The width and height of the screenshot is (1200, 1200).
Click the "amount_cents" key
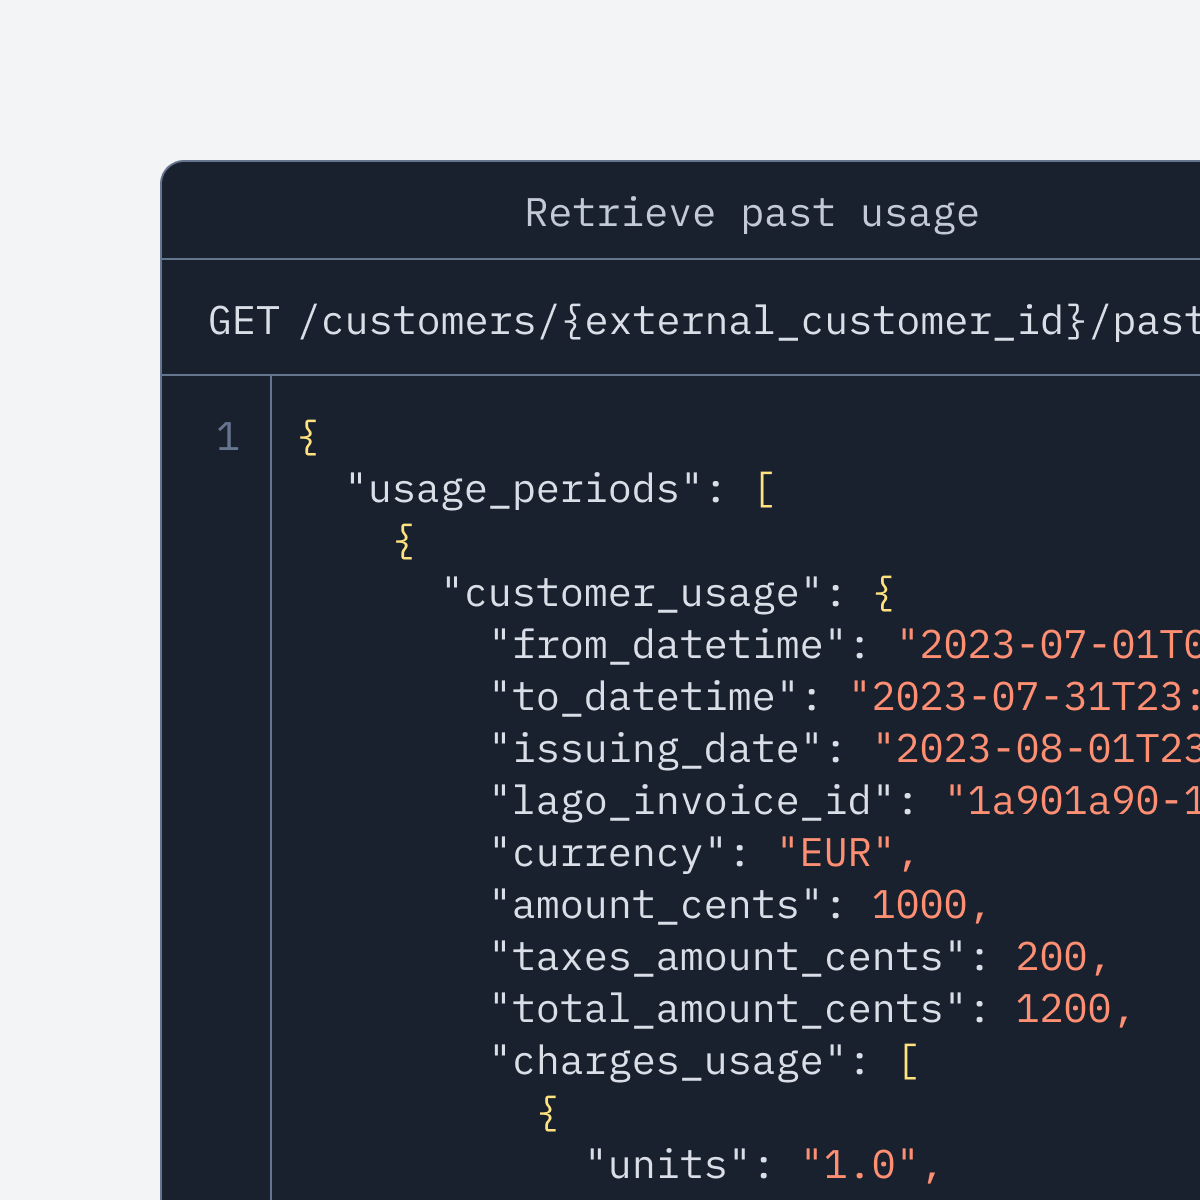point(656,905)
